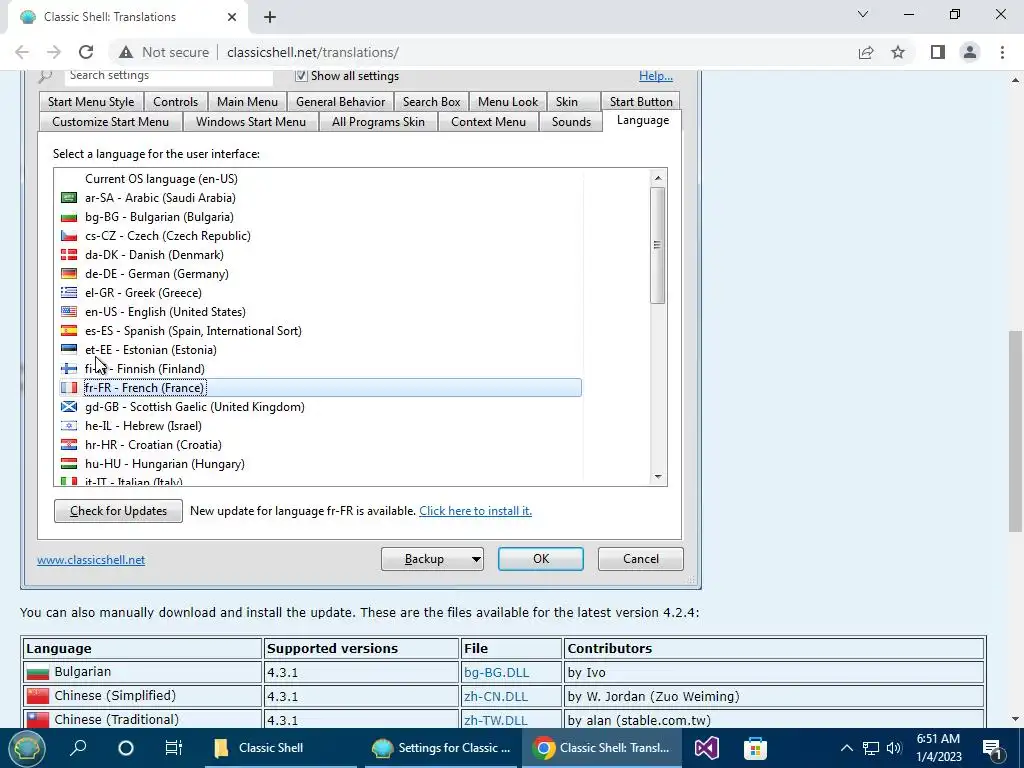Click the browser reload icon
Image resolution: width=1024 pixels, height=768 pixels.
(86, 52)
